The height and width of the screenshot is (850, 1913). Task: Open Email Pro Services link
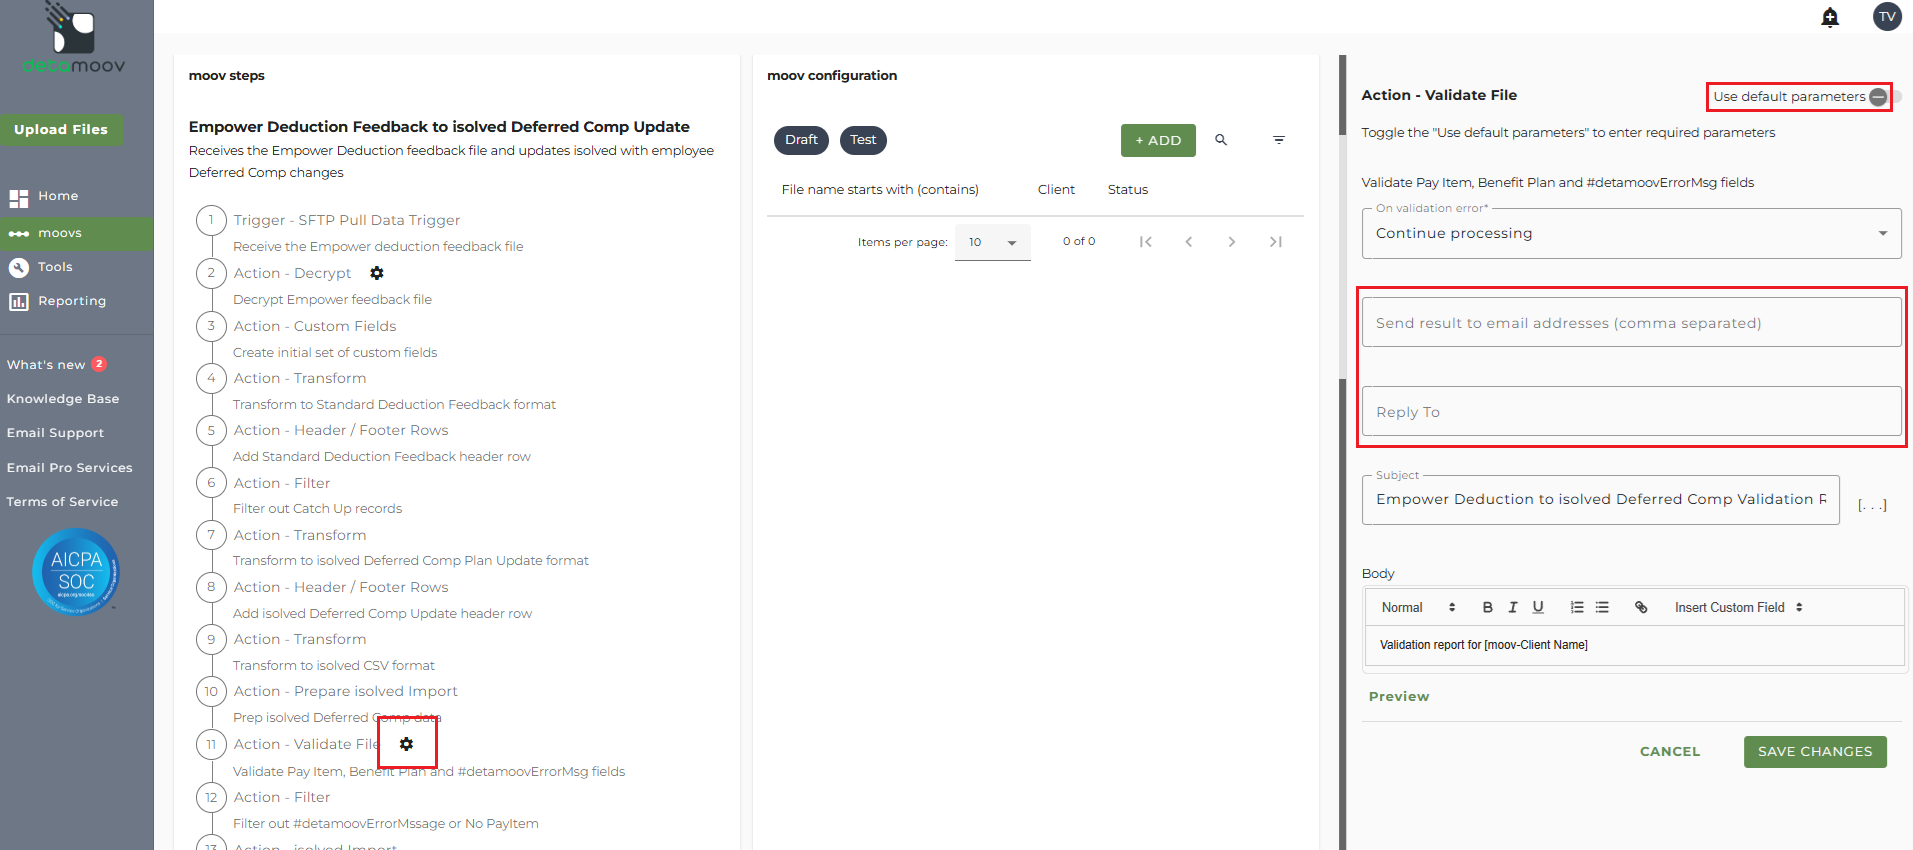tap(70, 468)
